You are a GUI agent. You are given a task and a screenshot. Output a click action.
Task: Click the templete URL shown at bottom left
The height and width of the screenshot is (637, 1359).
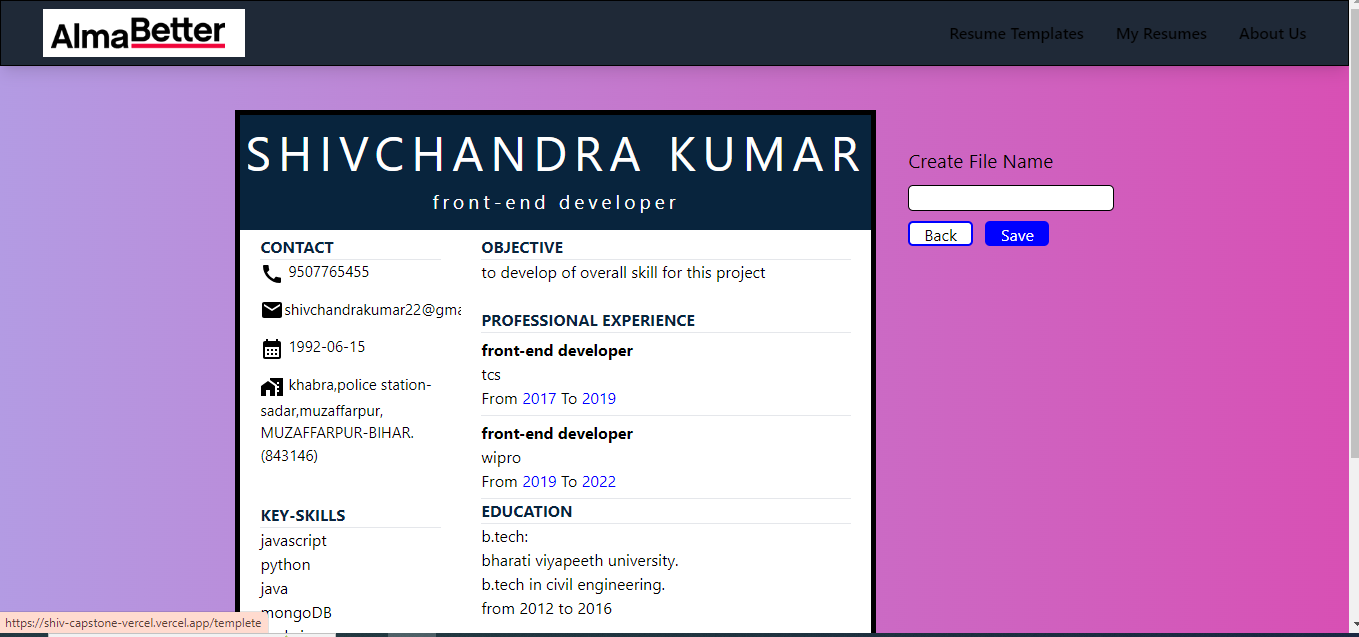point(133,622)
